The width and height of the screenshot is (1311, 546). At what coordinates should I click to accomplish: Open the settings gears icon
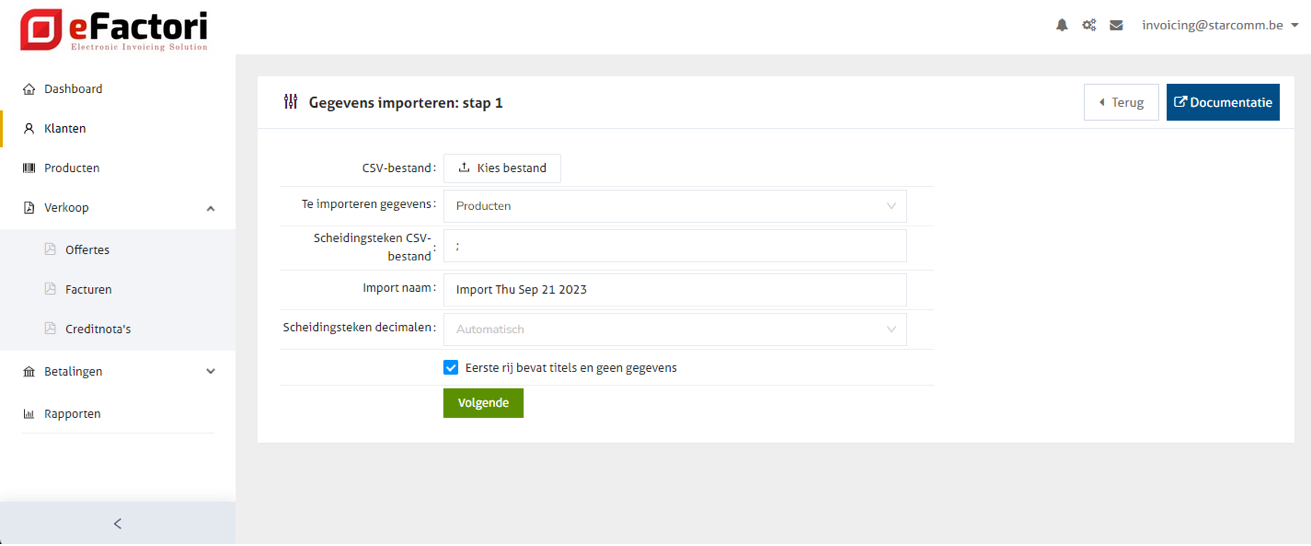click(1089, 25)
